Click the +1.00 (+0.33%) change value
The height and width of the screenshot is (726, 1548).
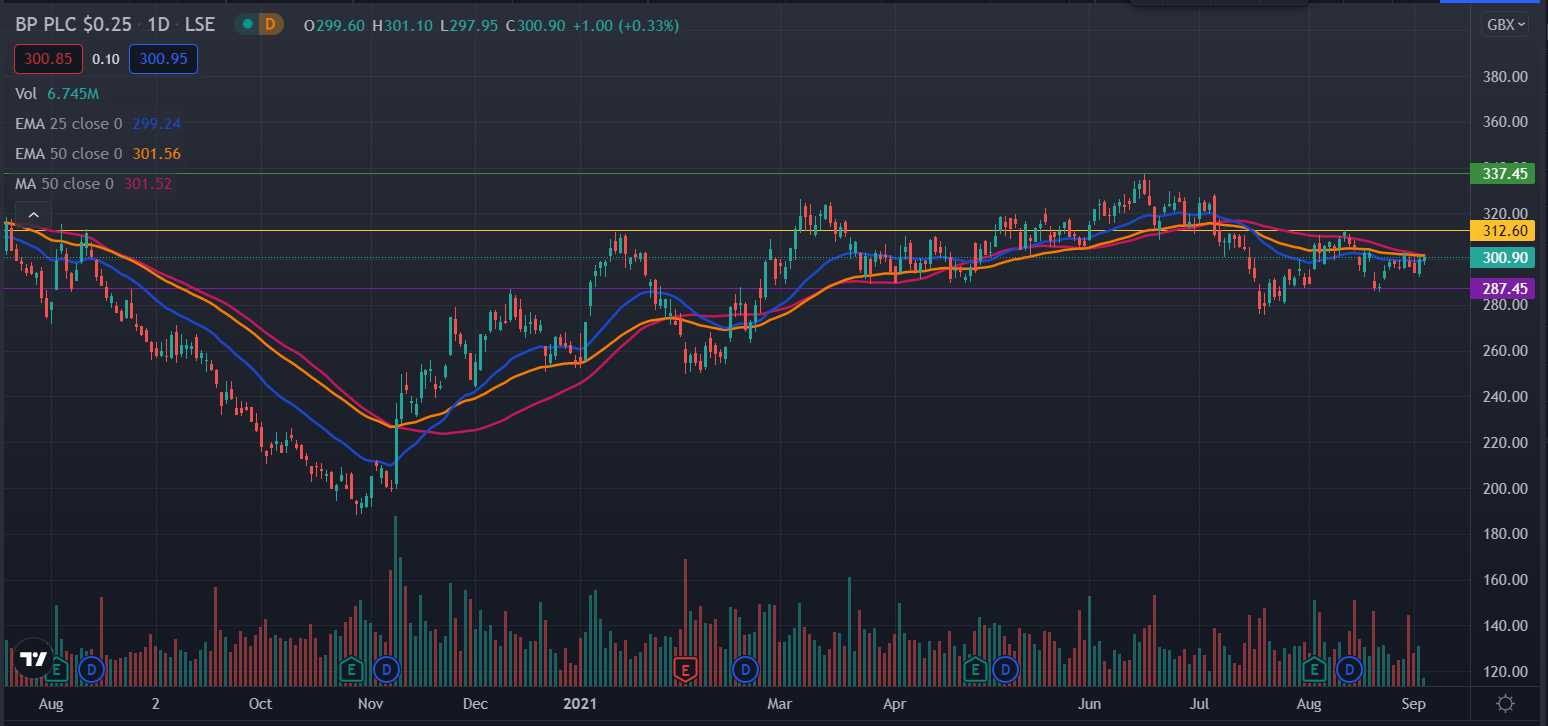coord(626,25)
